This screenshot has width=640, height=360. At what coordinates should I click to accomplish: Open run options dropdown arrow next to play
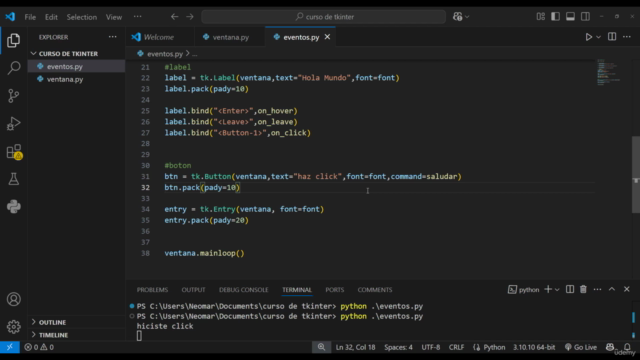(x=598, y=37)
